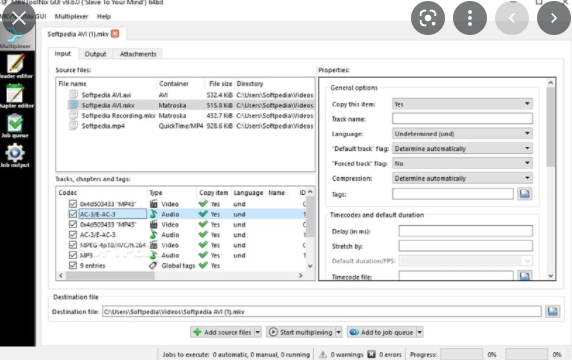The image size is (572, 360).
Task: Close the image viewer with the X
Action: (x=19, y=18)
